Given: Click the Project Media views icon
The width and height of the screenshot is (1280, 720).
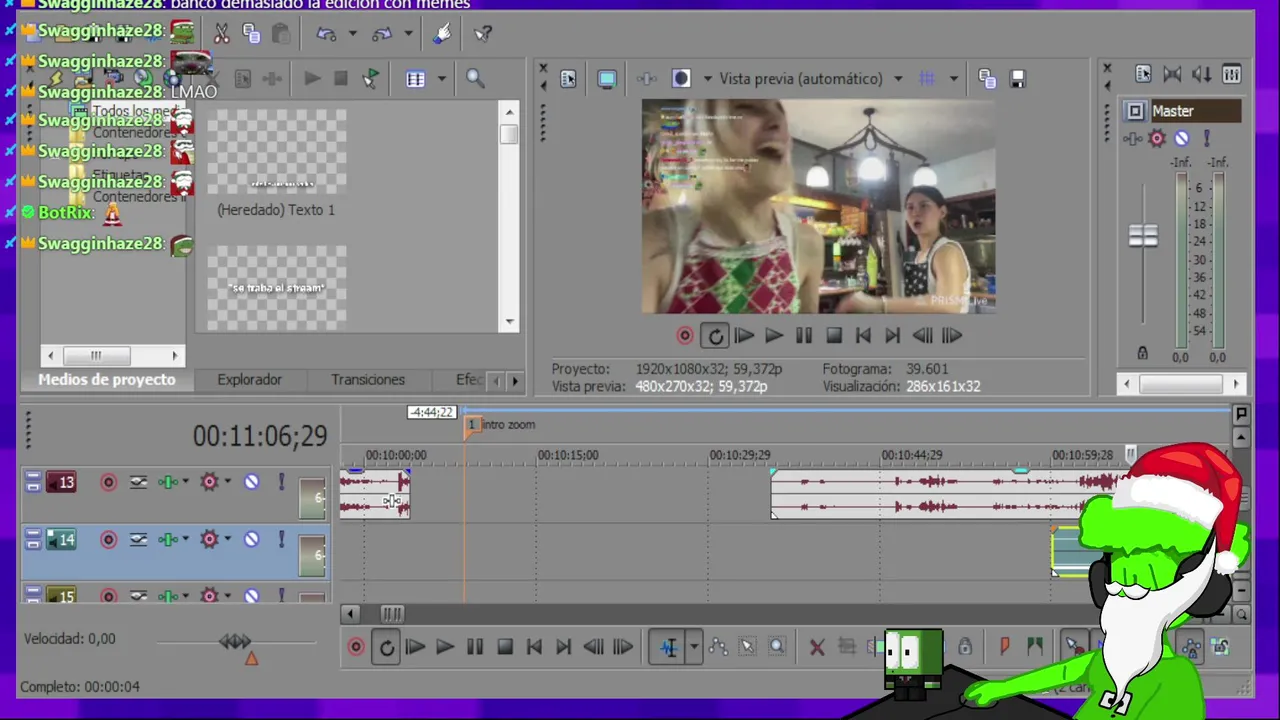Looking at the screenshot, I should (x=415, y=79).
